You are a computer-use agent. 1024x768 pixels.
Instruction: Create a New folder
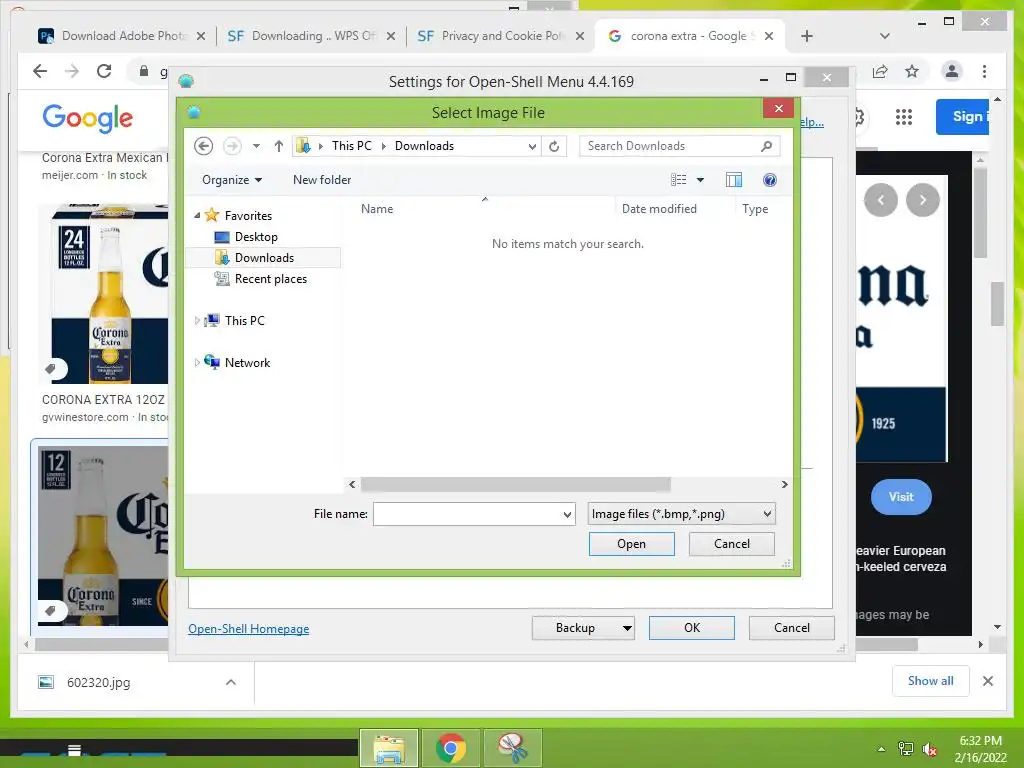pos(322,180)
